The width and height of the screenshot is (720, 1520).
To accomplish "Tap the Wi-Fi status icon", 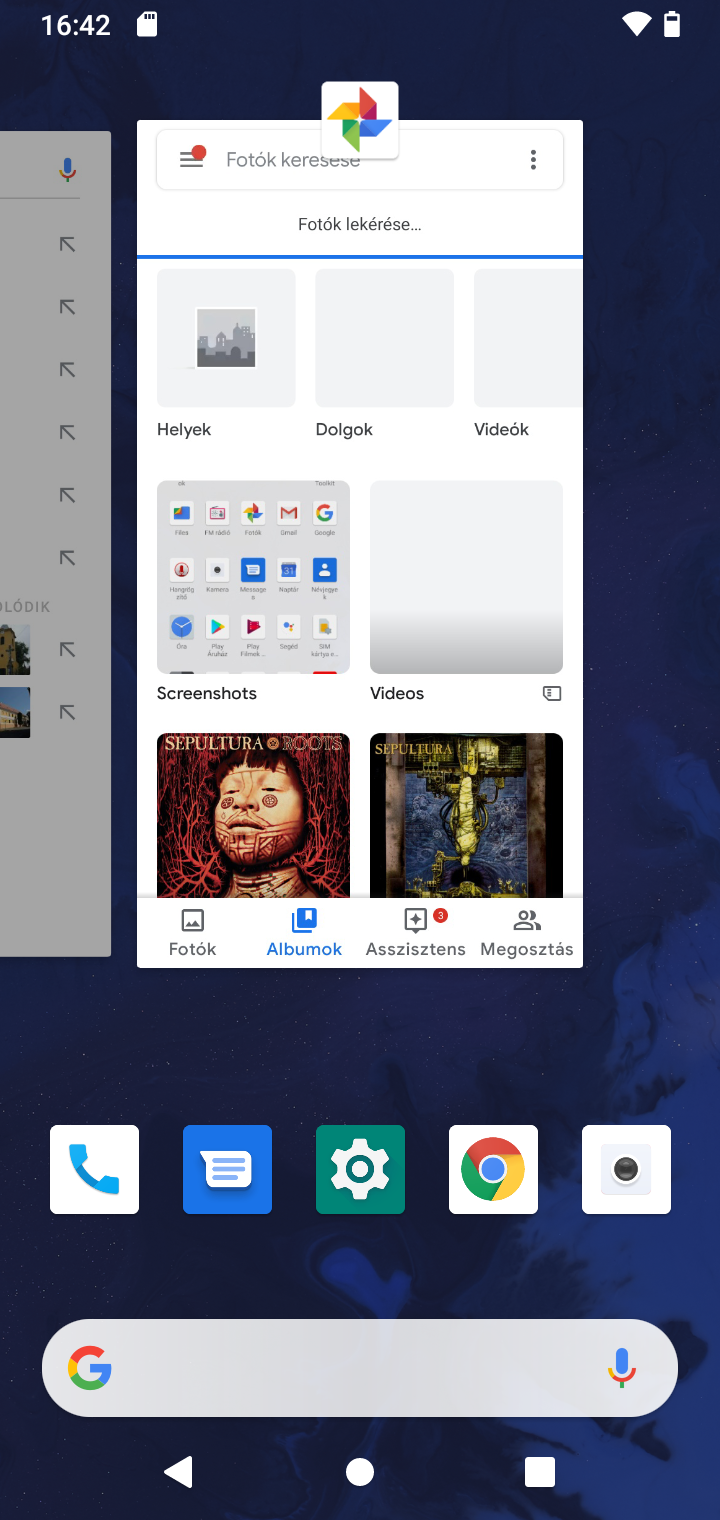I will [x=636, y=24].
